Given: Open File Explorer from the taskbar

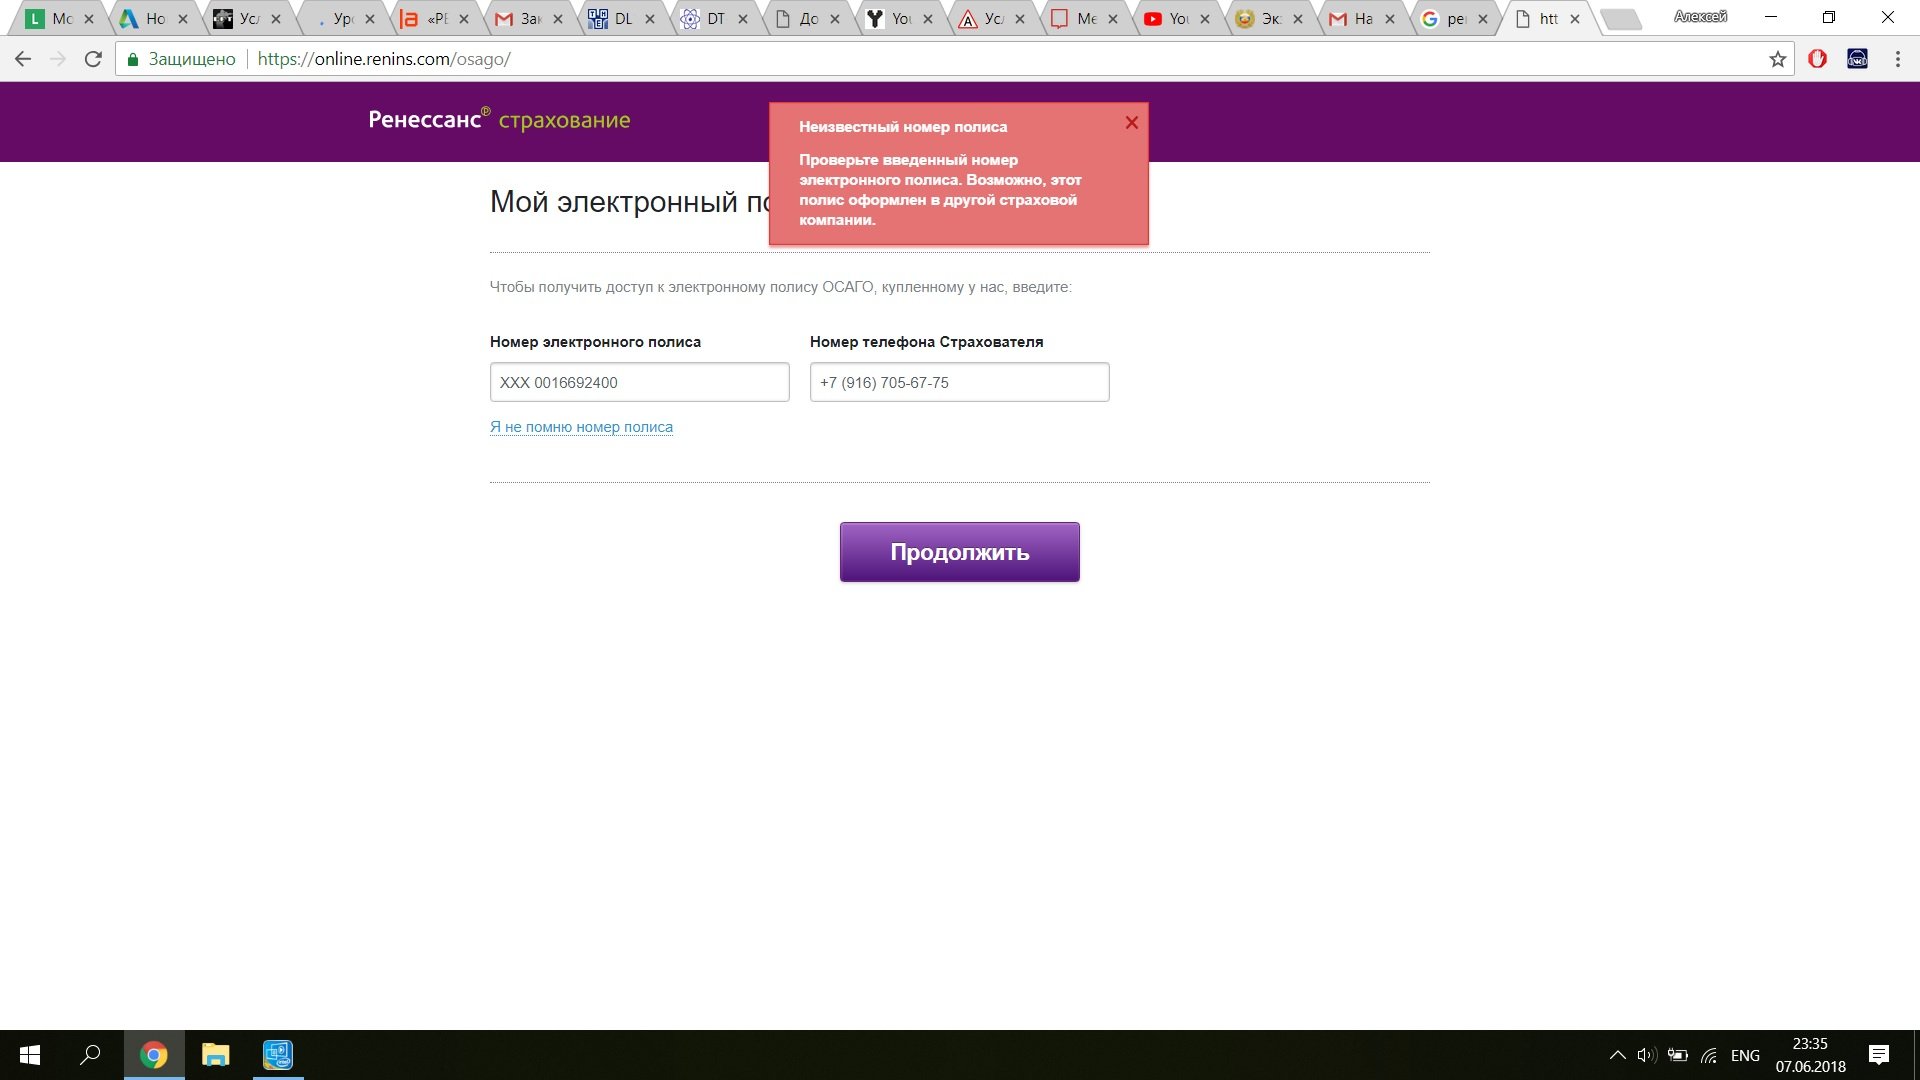Looking at the screenshot, I should (x=215, y=1055).
